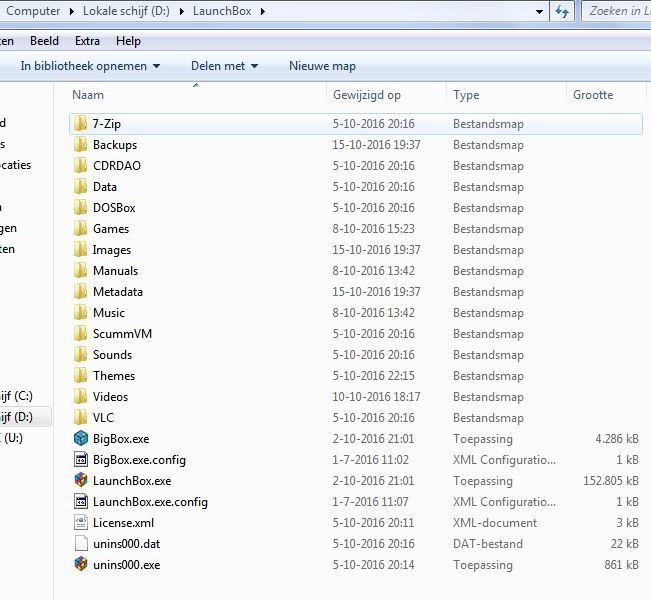Click the BigBox.exe.config file icon

click(81, 460)
